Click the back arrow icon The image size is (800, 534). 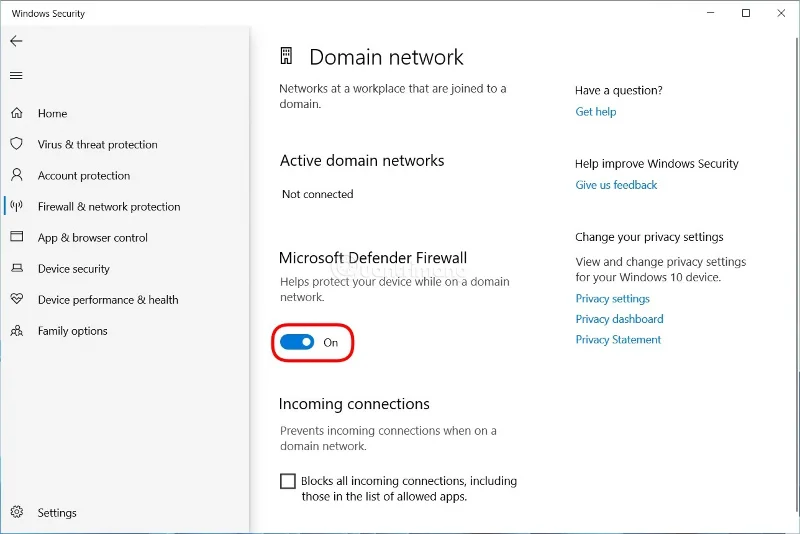[x=16, y=41]
